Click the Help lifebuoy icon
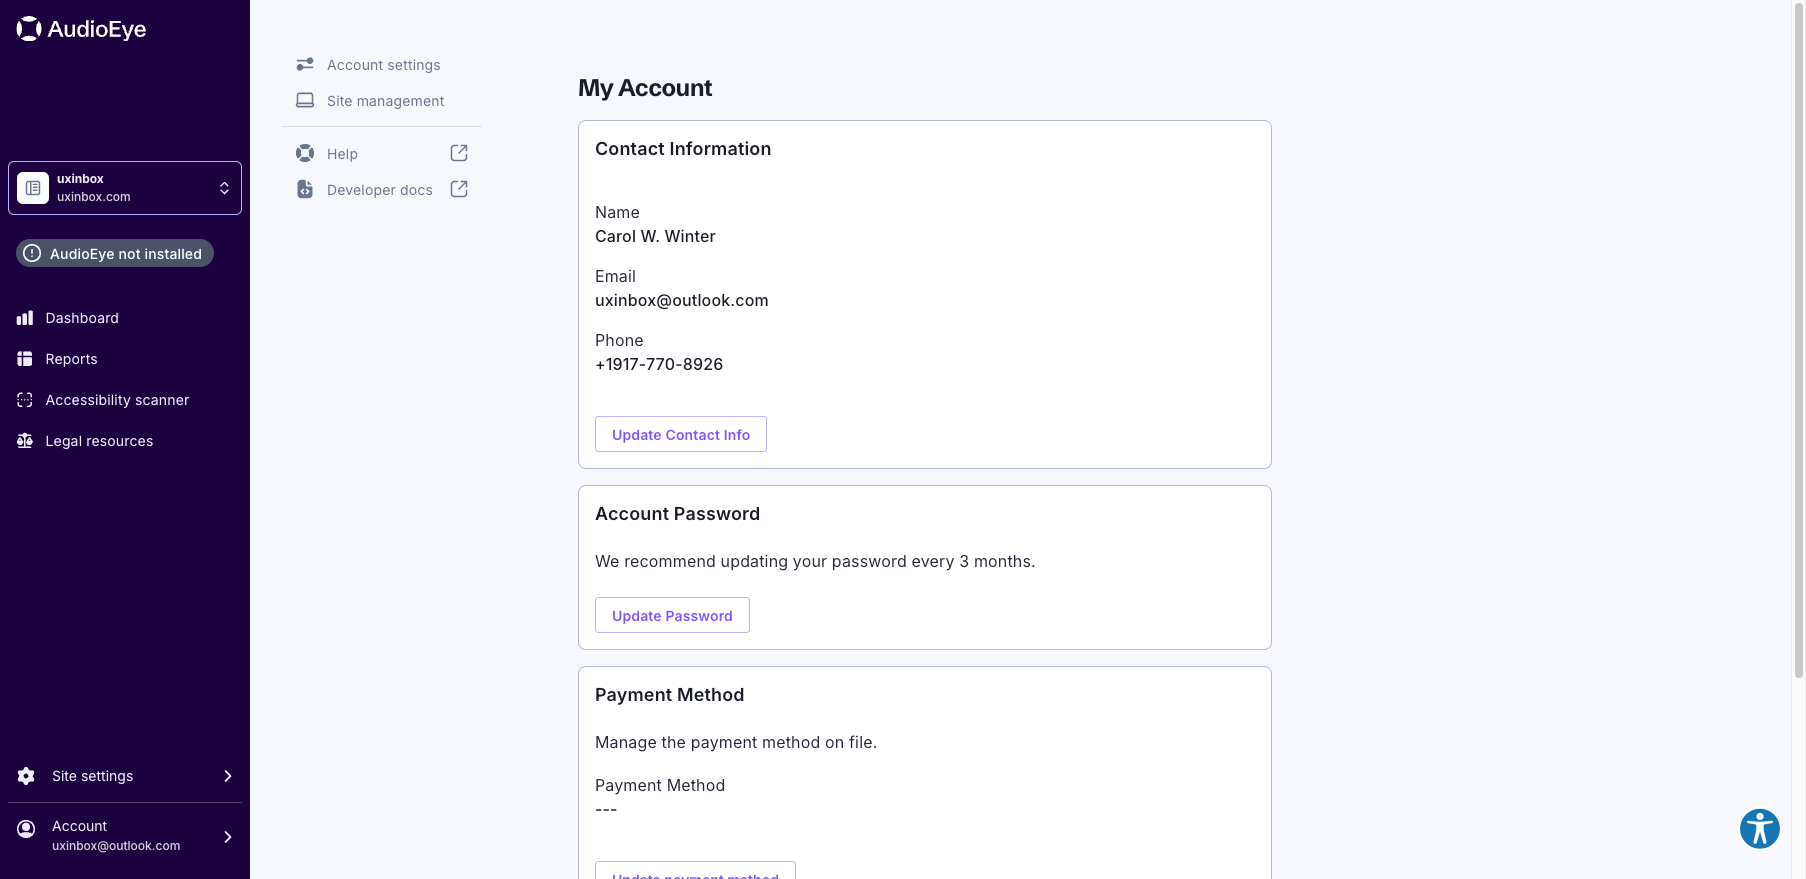This screenshot has width=1806, height=879. tap(305, 153)
